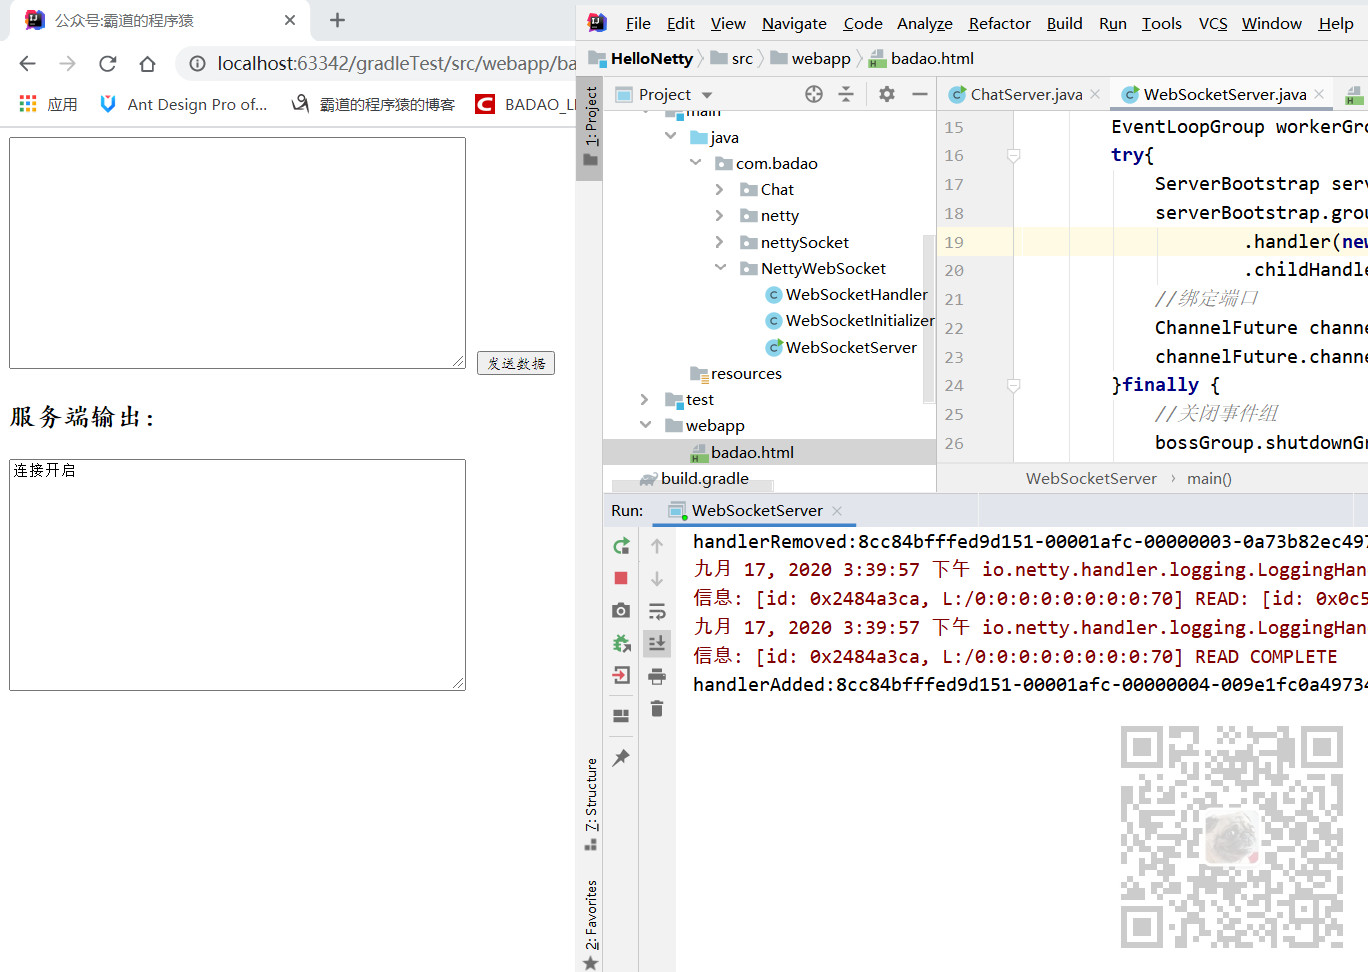The height and width of the screenshot is (972, 1368).
Task: Close the ChatServer.java tab
Action: coord(1095,94)
